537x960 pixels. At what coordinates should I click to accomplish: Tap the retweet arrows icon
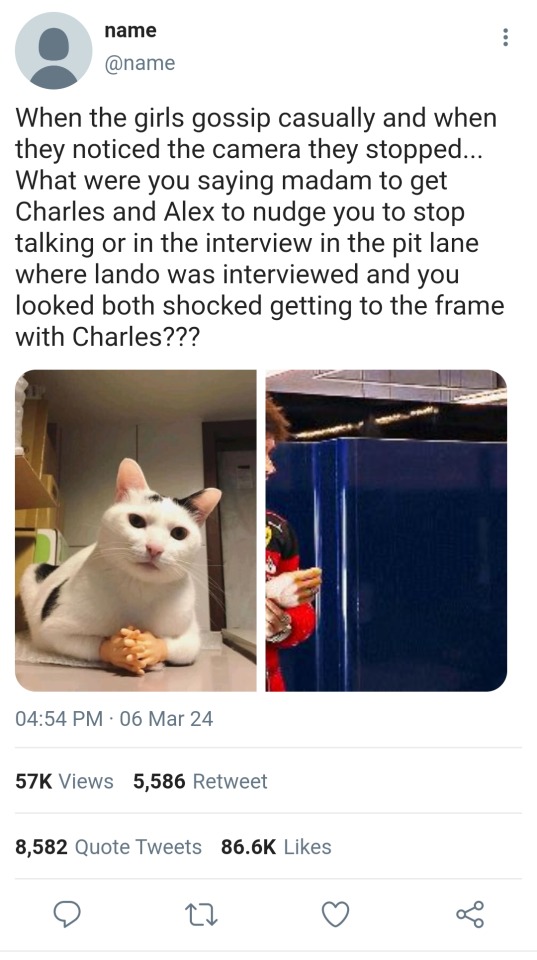(201, 915)
